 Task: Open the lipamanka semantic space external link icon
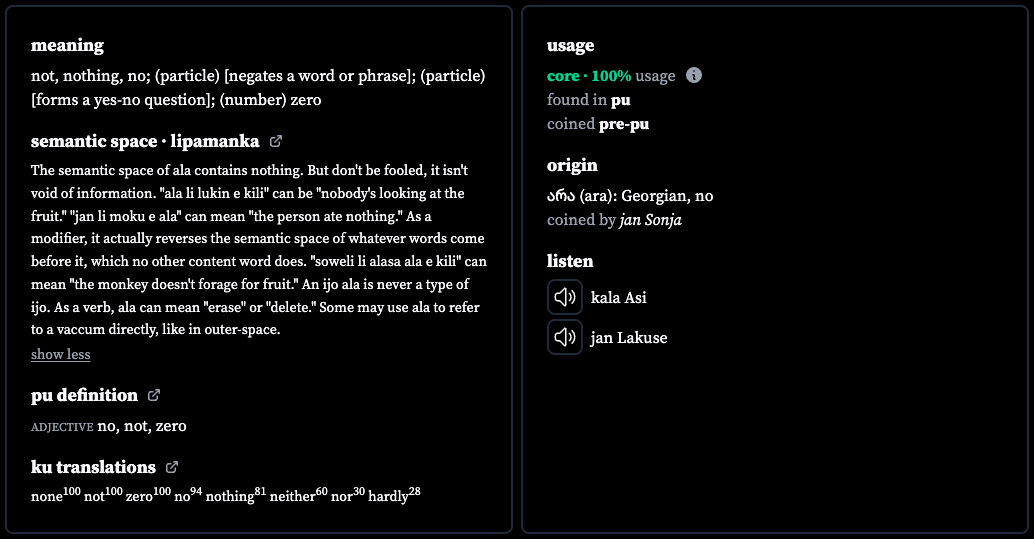pyautogui.click(x=276, y=141)
